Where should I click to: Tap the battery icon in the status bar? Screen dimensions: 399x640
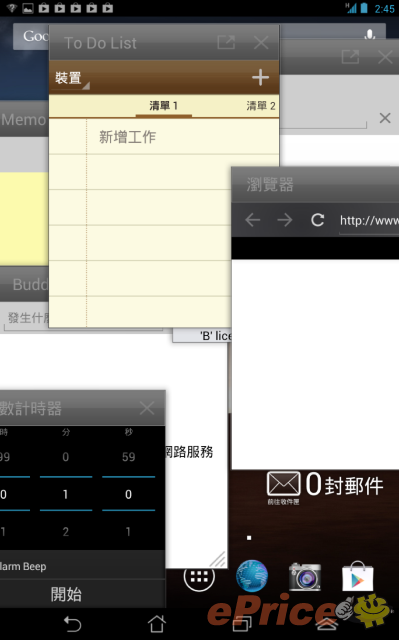point(364,8)
